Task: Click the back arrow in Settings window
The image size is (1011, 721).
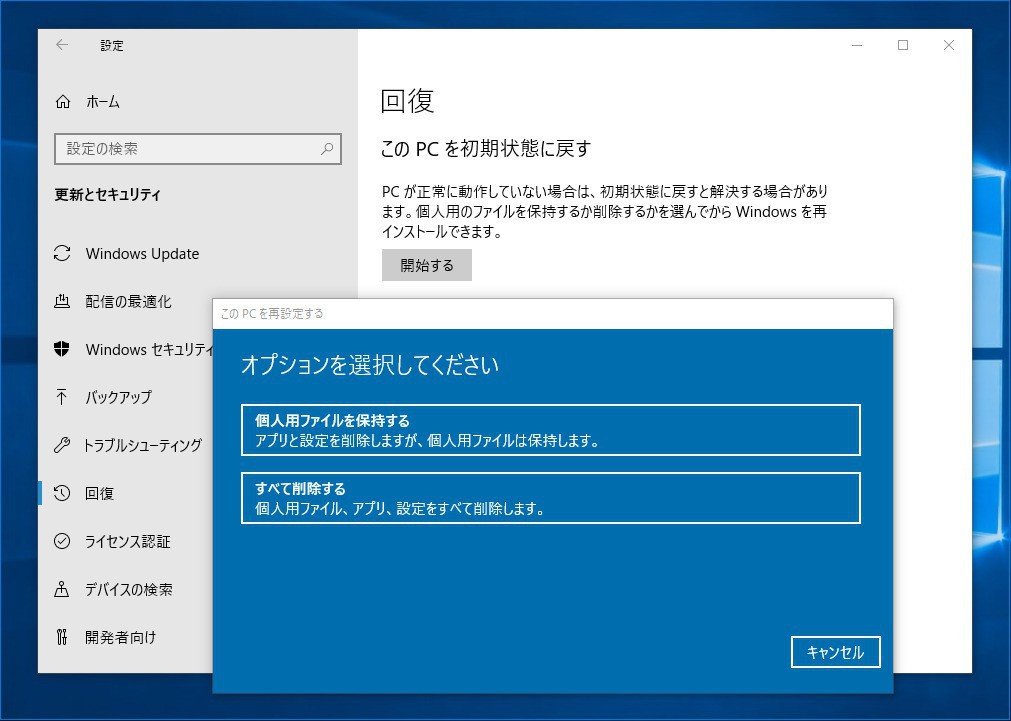Action: point(62,44)
